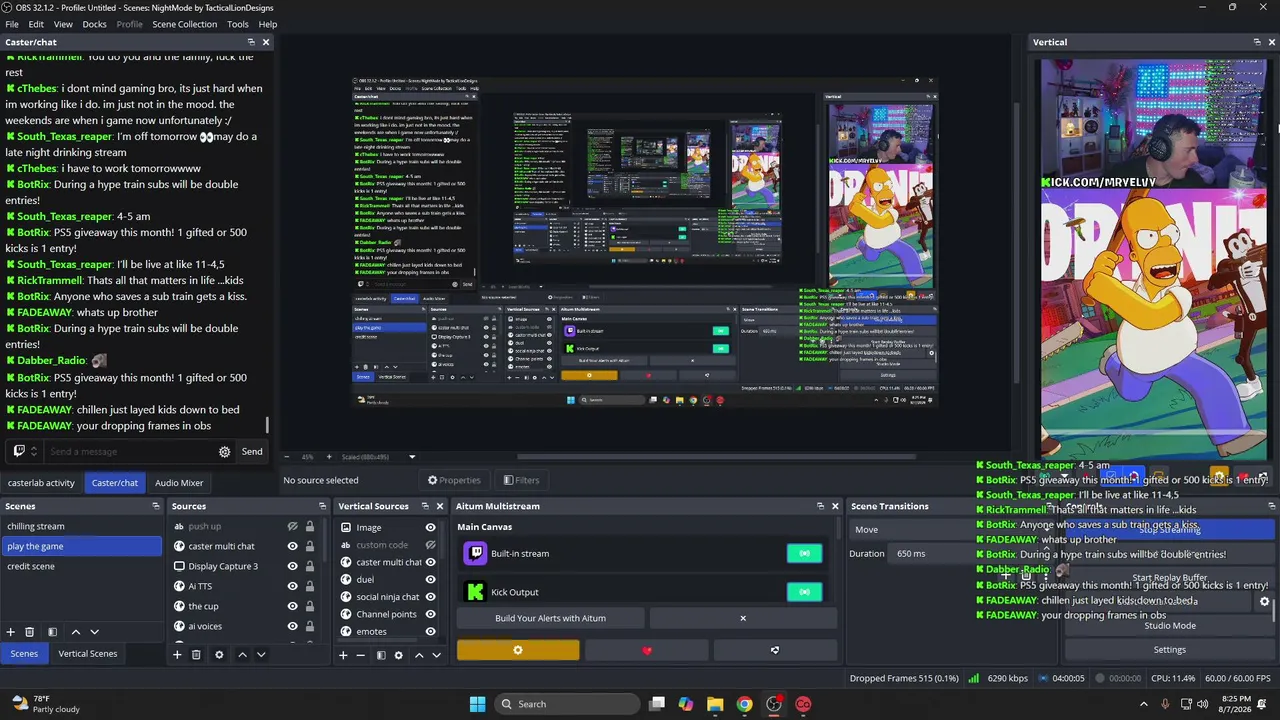Add a new source in the Sources panel

point(177,655)
